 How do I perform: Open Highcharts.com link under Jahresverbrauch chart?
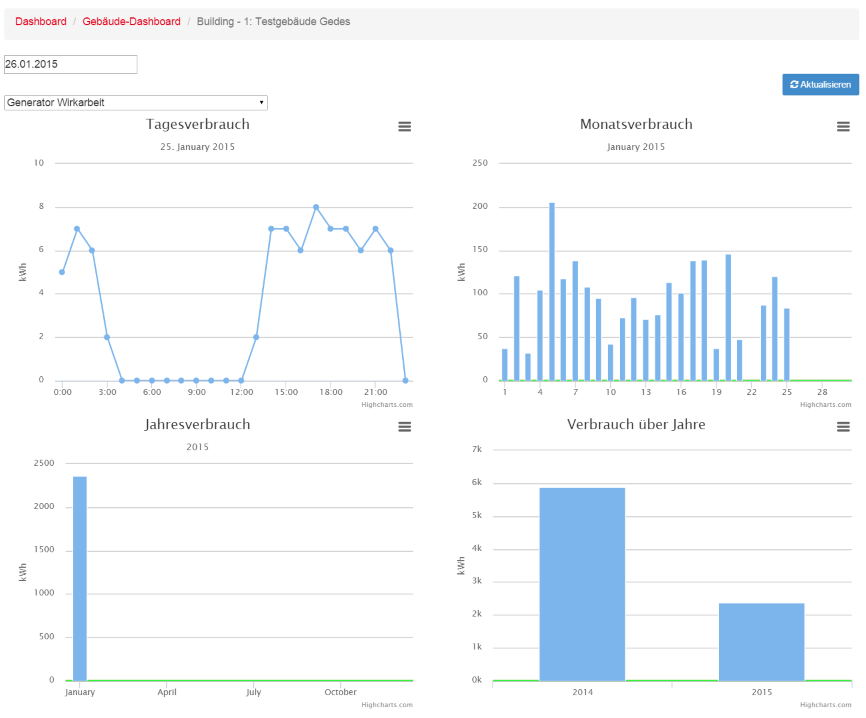click(x=387, y=705)
